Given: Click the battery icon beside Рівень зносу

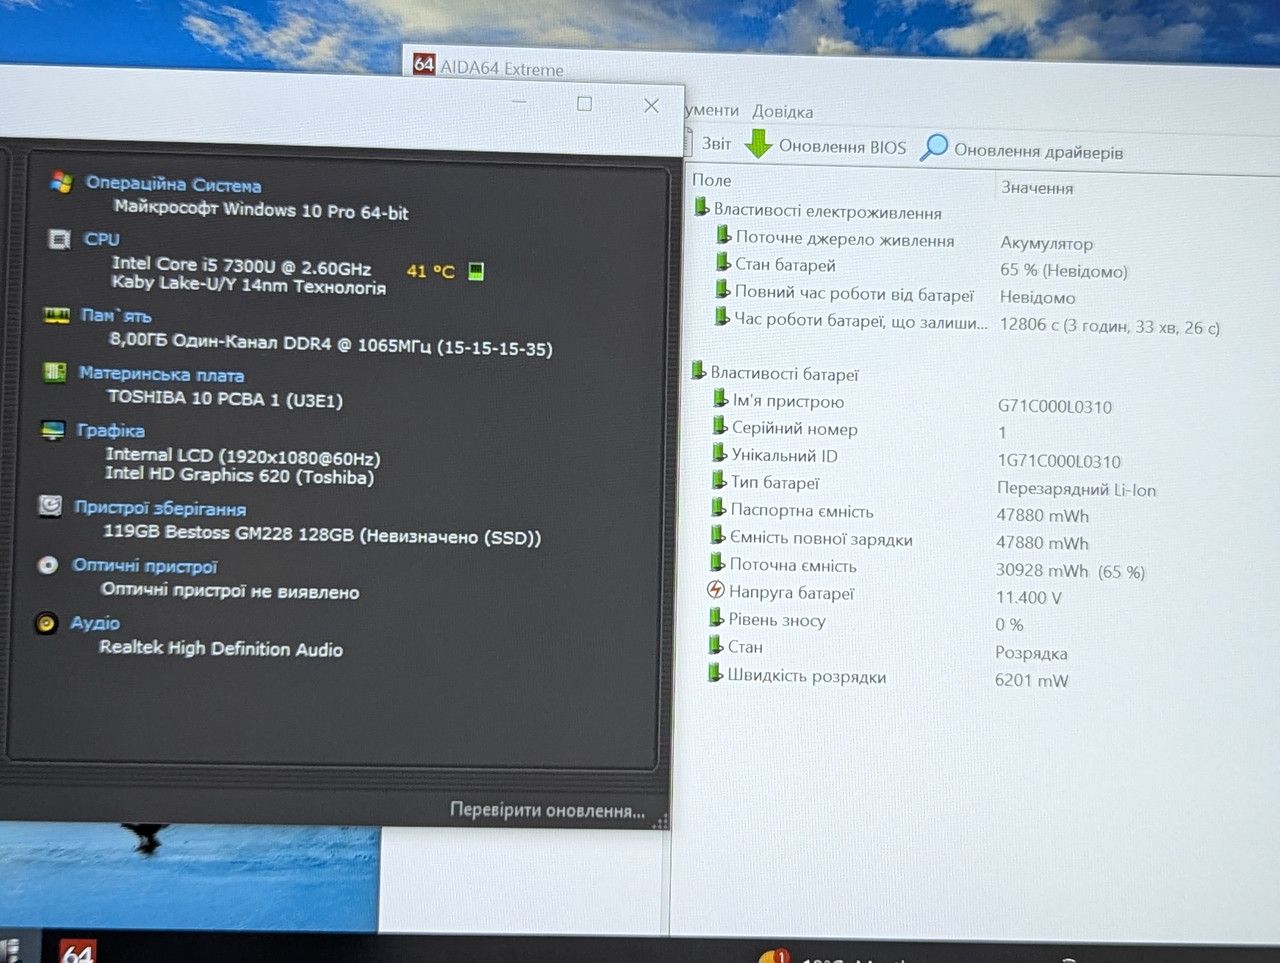Looking at the screenshot, I should click(x=716, y=618).
